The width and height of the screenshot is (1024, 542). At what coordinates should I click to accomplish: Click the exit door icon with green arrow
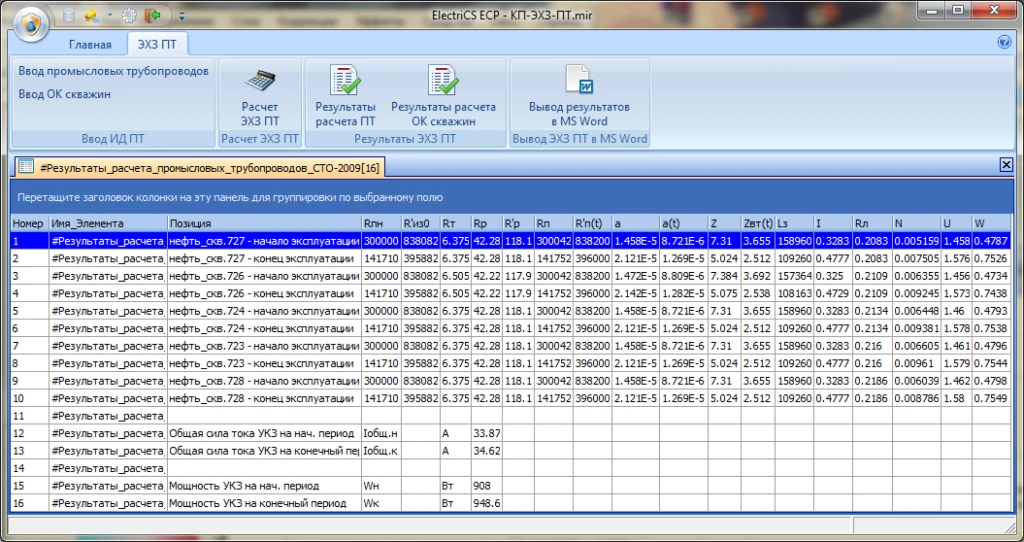(152, 16)
